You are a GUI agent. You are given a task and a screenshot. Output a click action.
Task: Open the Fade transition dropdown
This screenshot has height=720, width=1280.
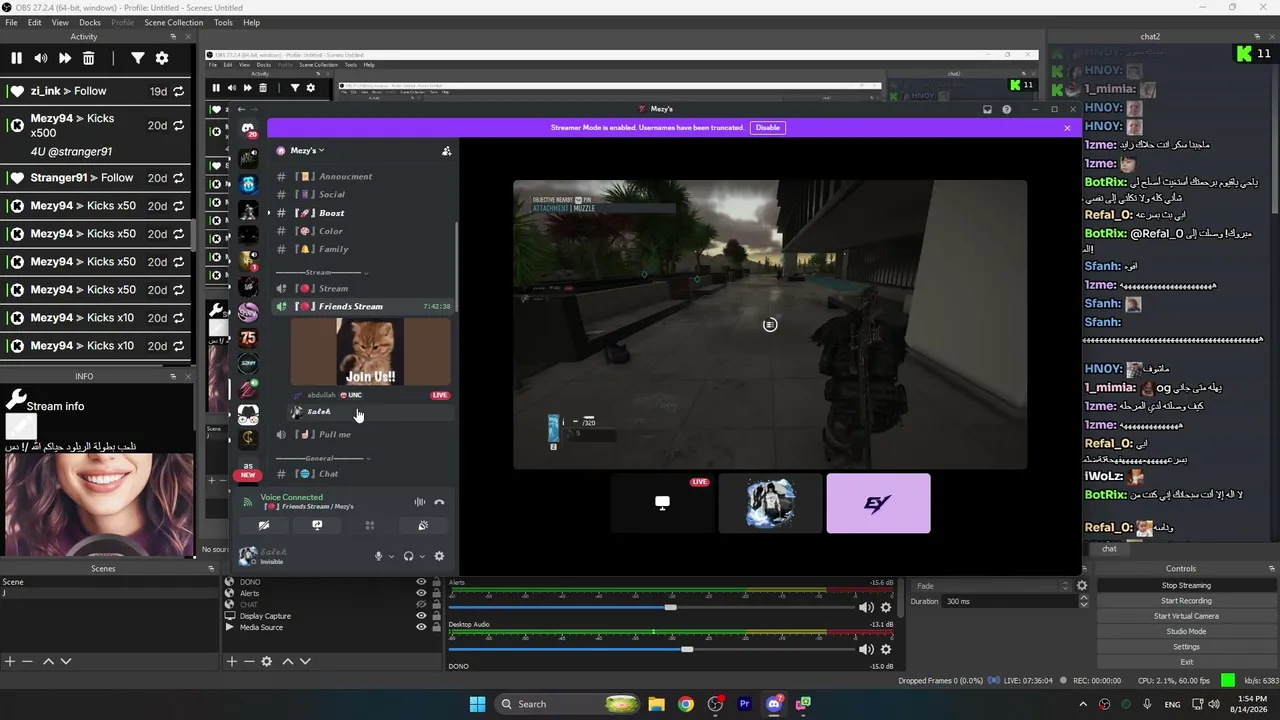993,586
